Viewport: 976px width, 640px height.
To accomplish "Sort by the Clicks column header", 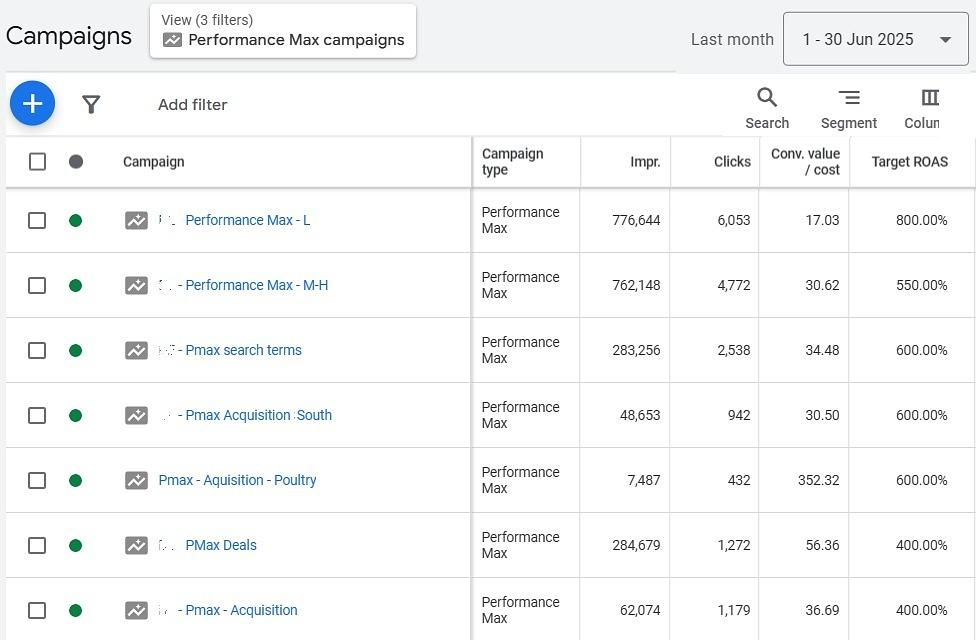I will coord(732,162).
